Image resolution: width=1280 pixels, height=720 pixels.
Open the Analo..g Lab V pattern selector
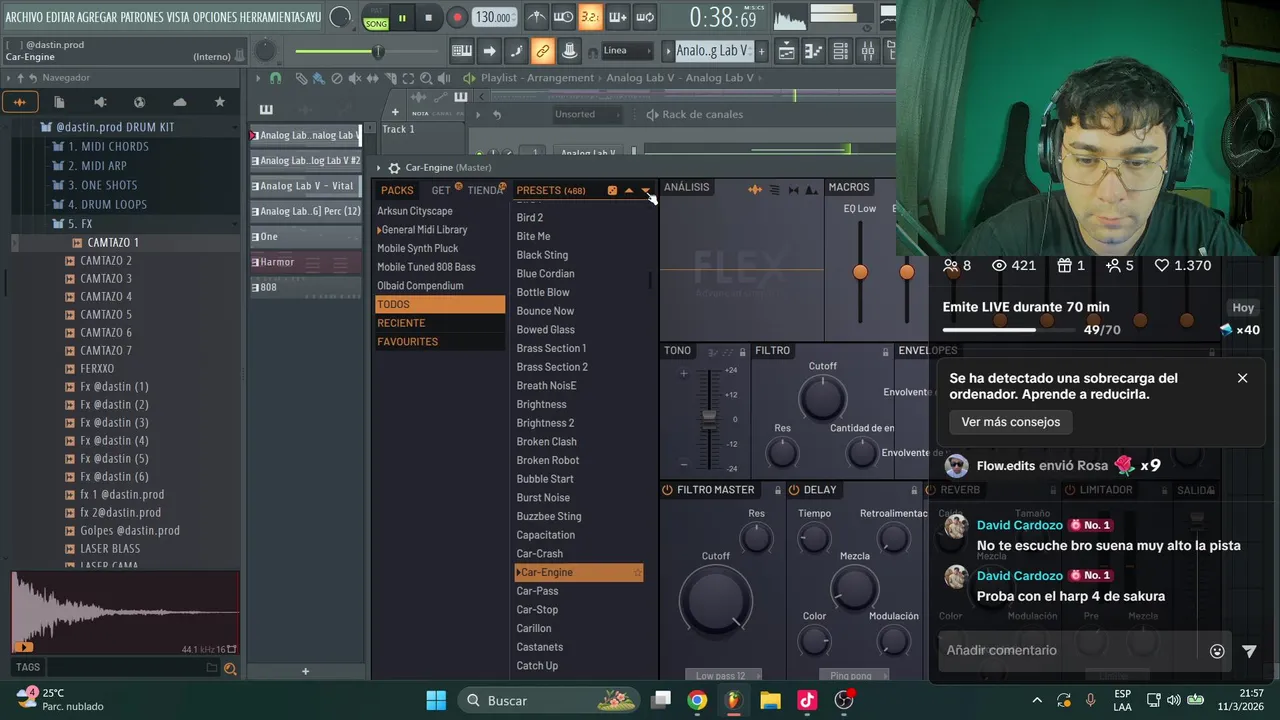pos(713,51)
